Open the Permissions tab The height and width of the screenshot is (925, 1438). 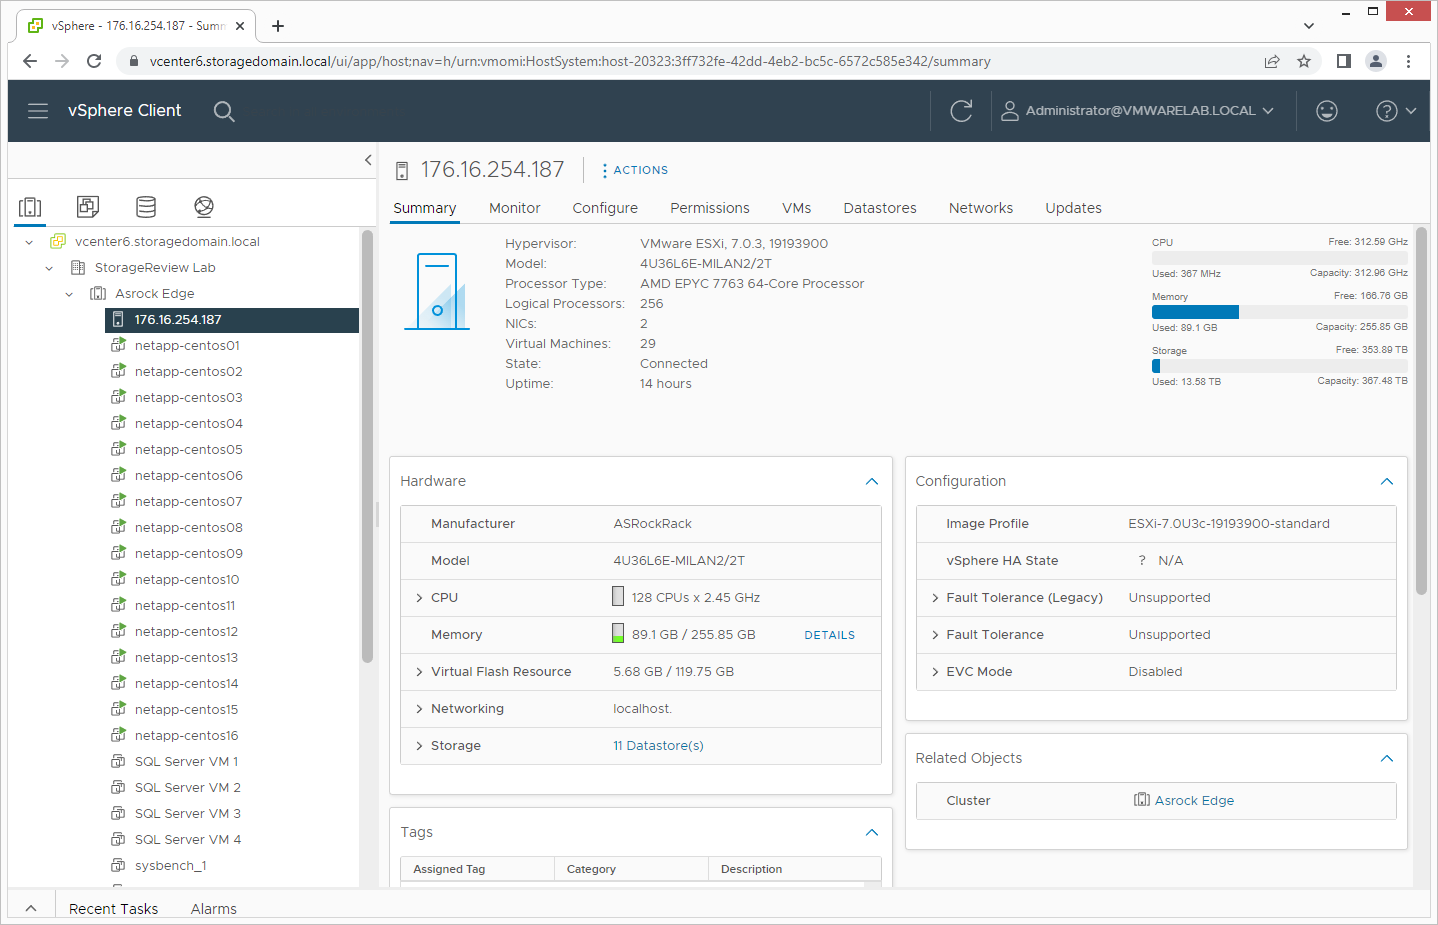tap(710, 208)
